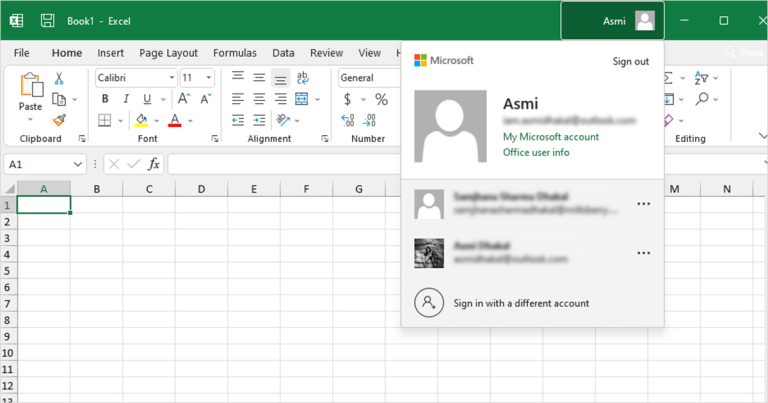Click the Percent Style icon
Screen dimensions: 768x403
point(381,99)
